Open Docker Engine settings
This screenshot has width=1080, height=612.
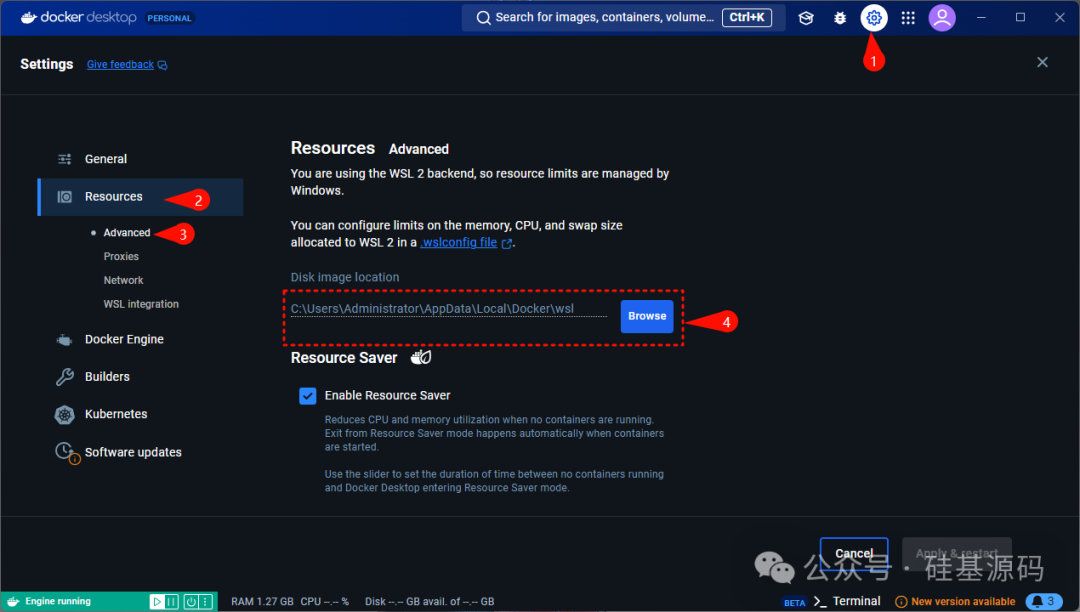124,339
